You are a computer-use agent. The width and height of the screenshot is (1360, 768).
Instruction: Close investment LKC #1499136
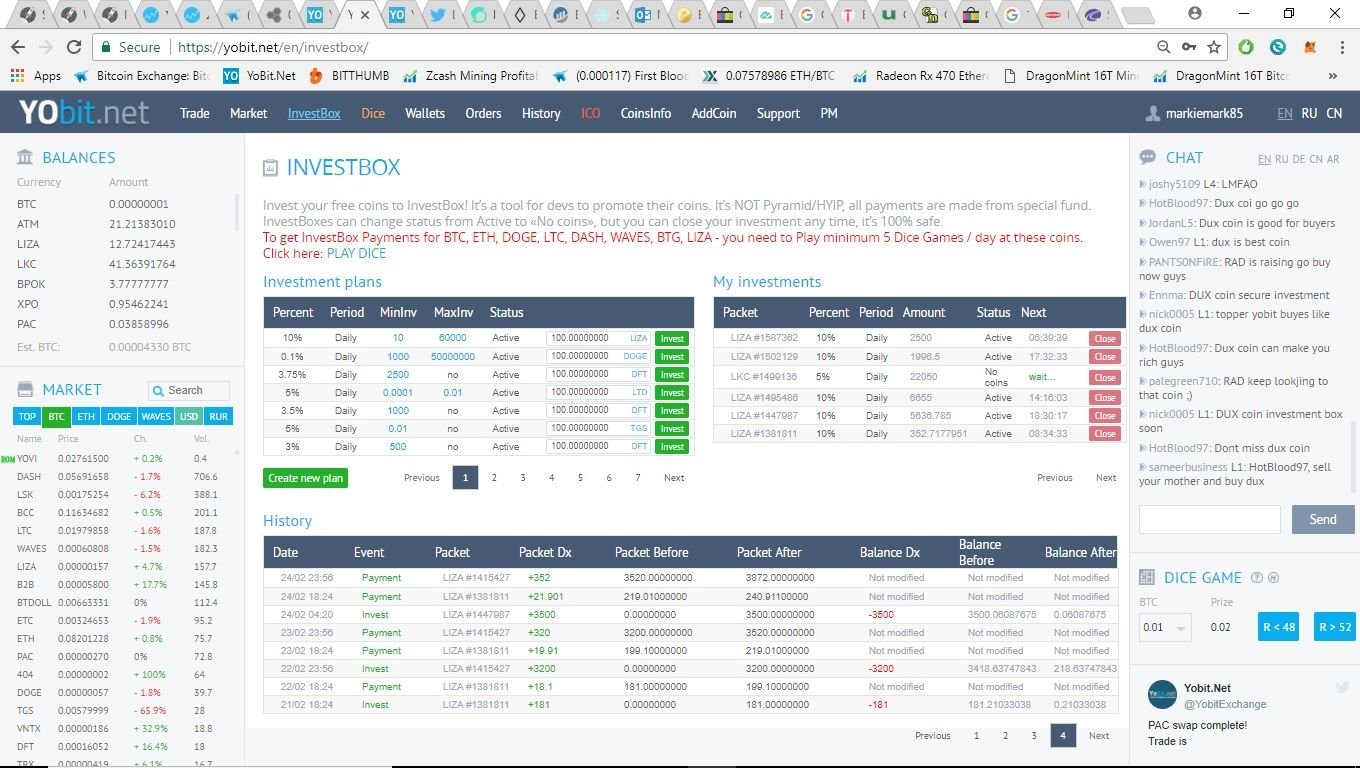tap(1104, 377)
